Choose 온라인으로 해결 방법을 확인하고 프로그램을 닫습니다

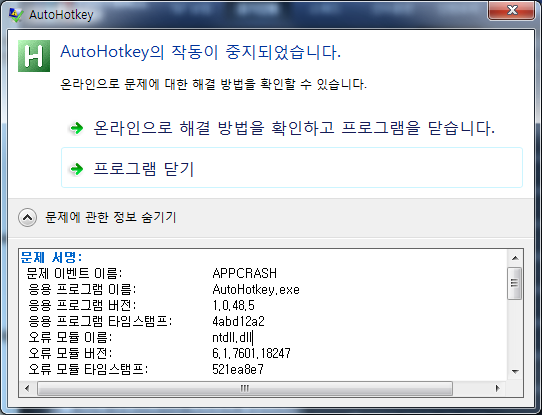coord(292,128)
